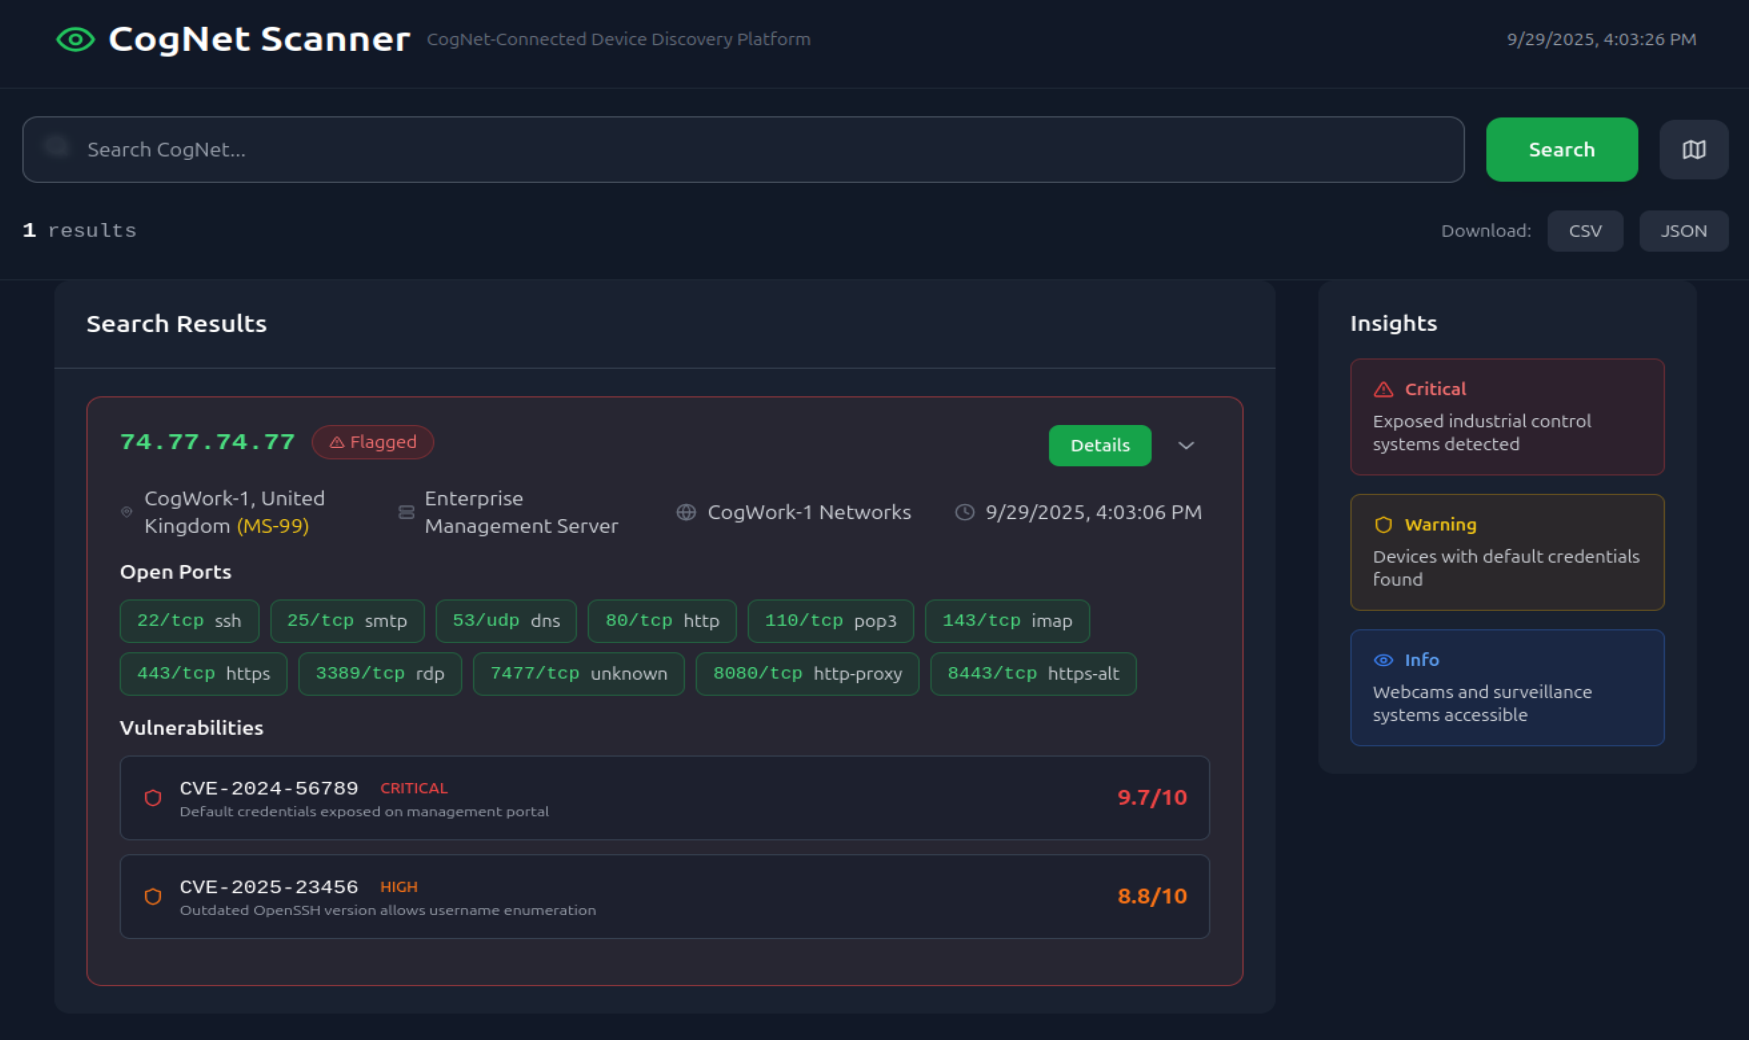The height and width of the screenshot is (1040, 1749).
Task: Click the Info eye icon in Insights
Action: [1383, 660]
